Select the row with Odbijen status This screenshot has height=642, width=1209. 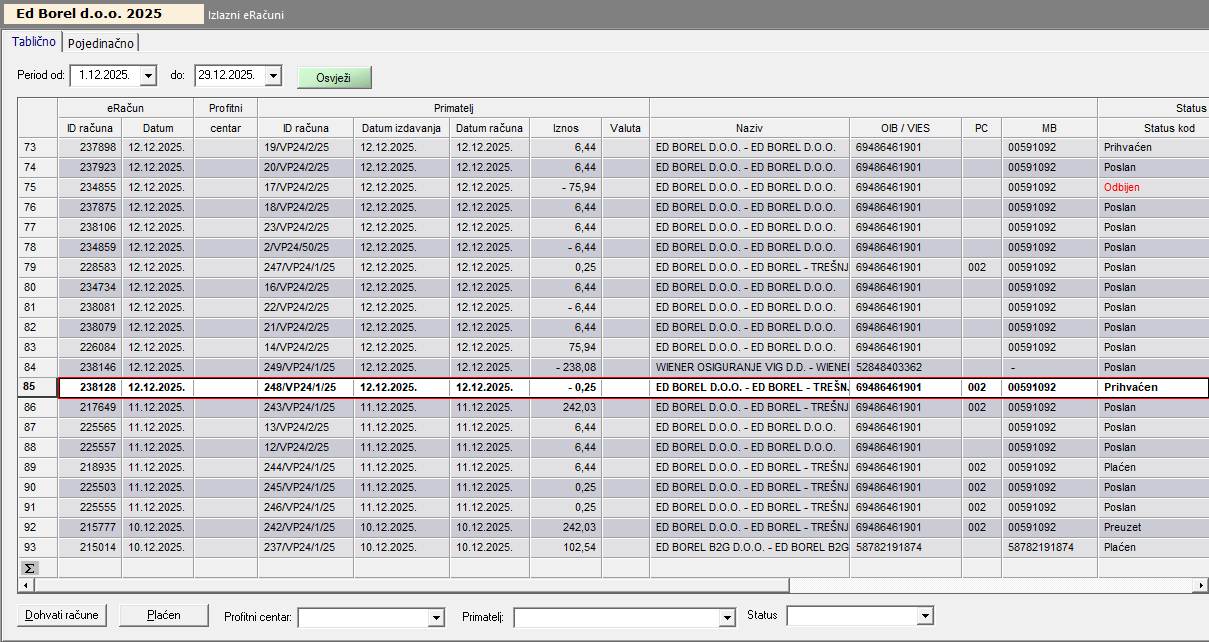point(1121,187)
